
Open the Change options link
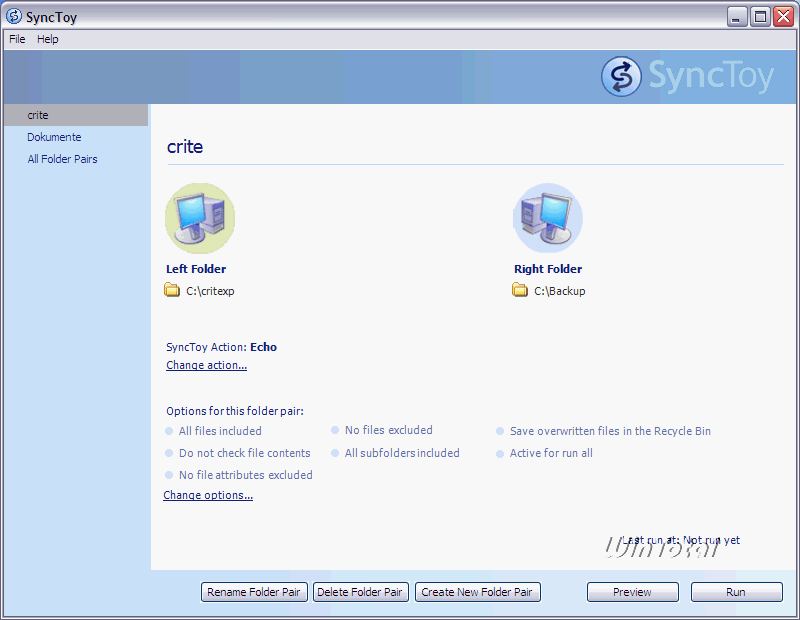pyautogui.click(x=208, y=495)
